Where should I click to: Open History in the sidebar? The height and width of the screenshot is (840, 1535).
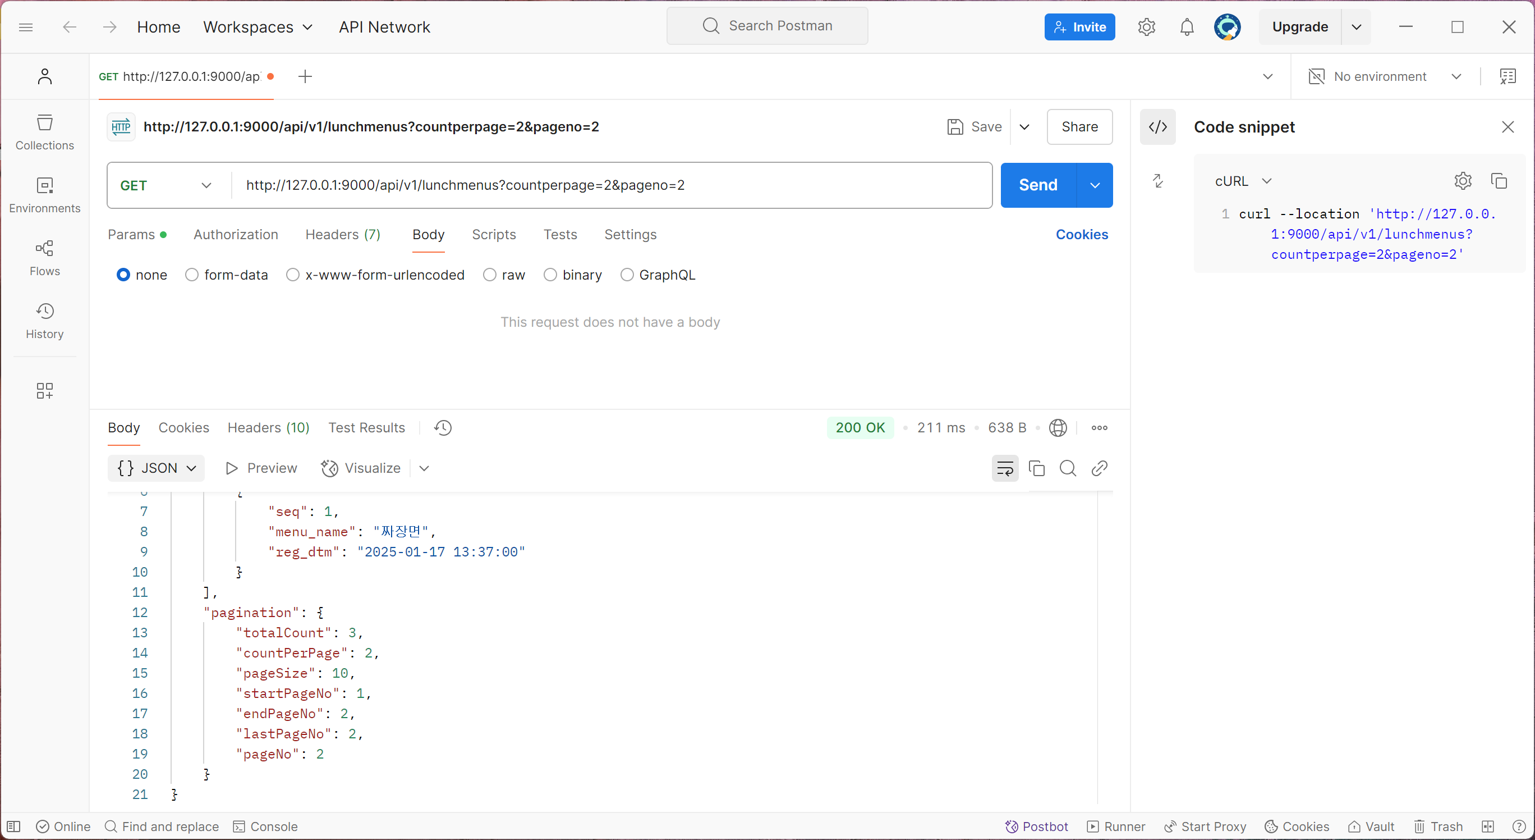[x=44, y=321]
